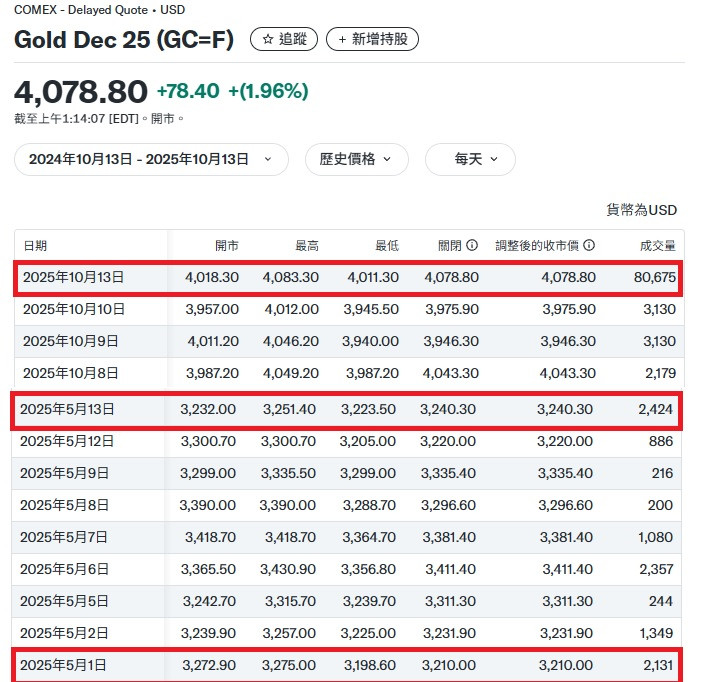Click the 日期 column header
Viewport: 721px width, 682px height.
35,245
